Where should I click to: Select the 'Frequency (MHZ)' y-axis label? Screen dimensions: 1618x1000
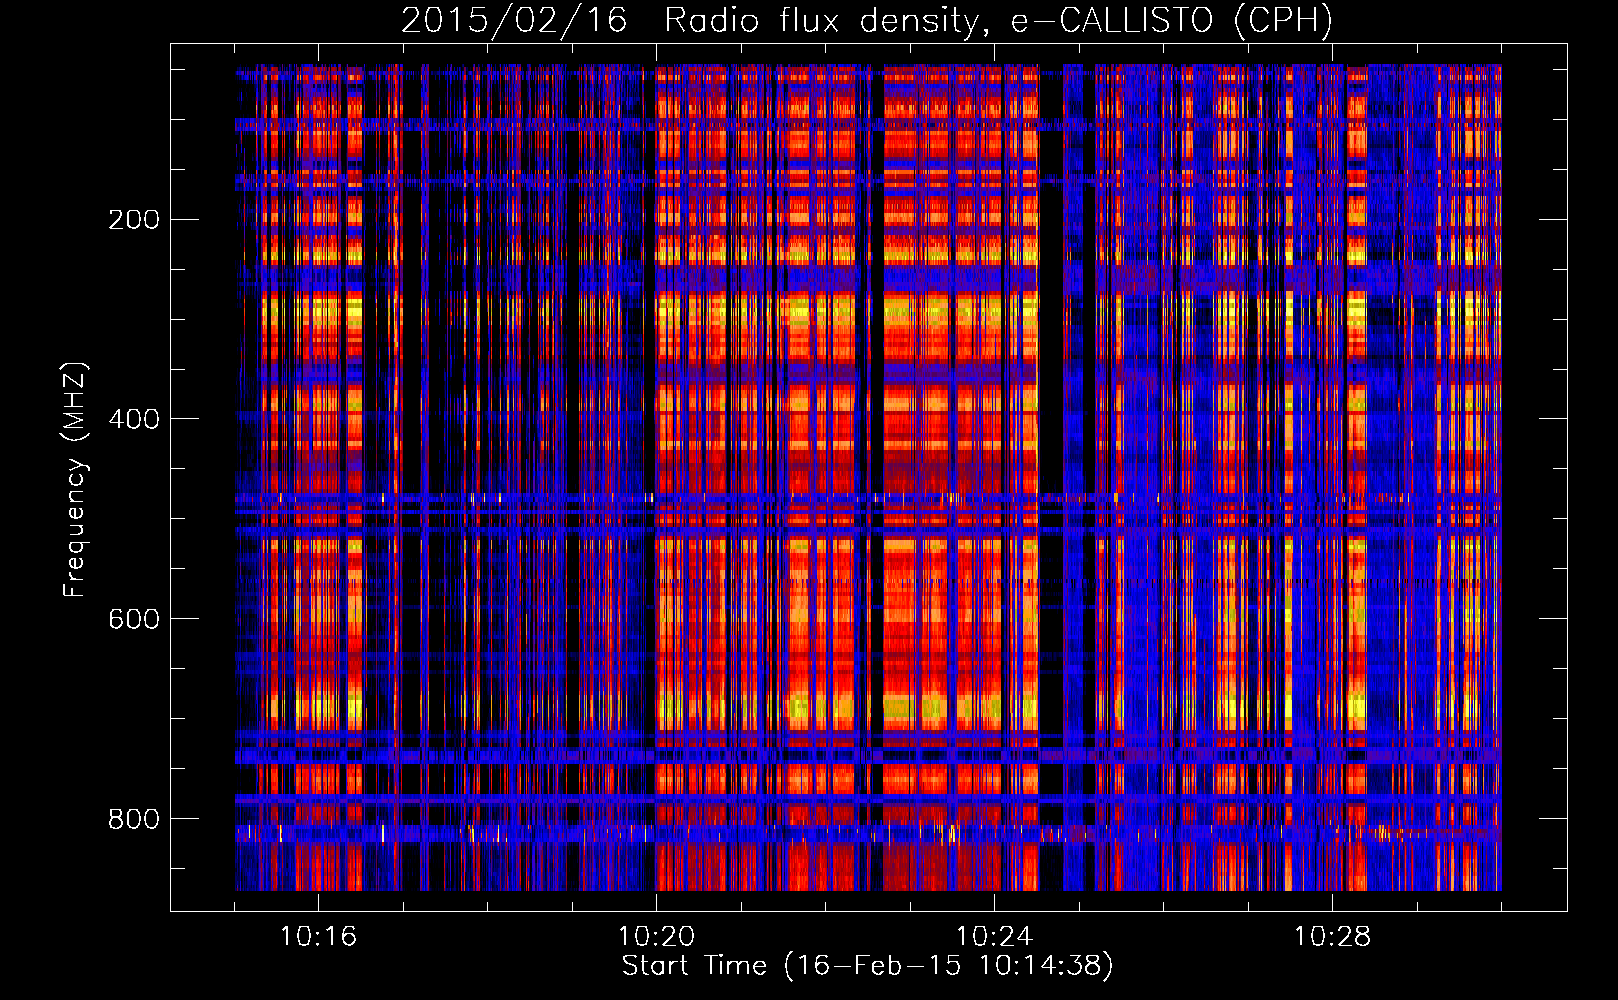click(75, 479)
